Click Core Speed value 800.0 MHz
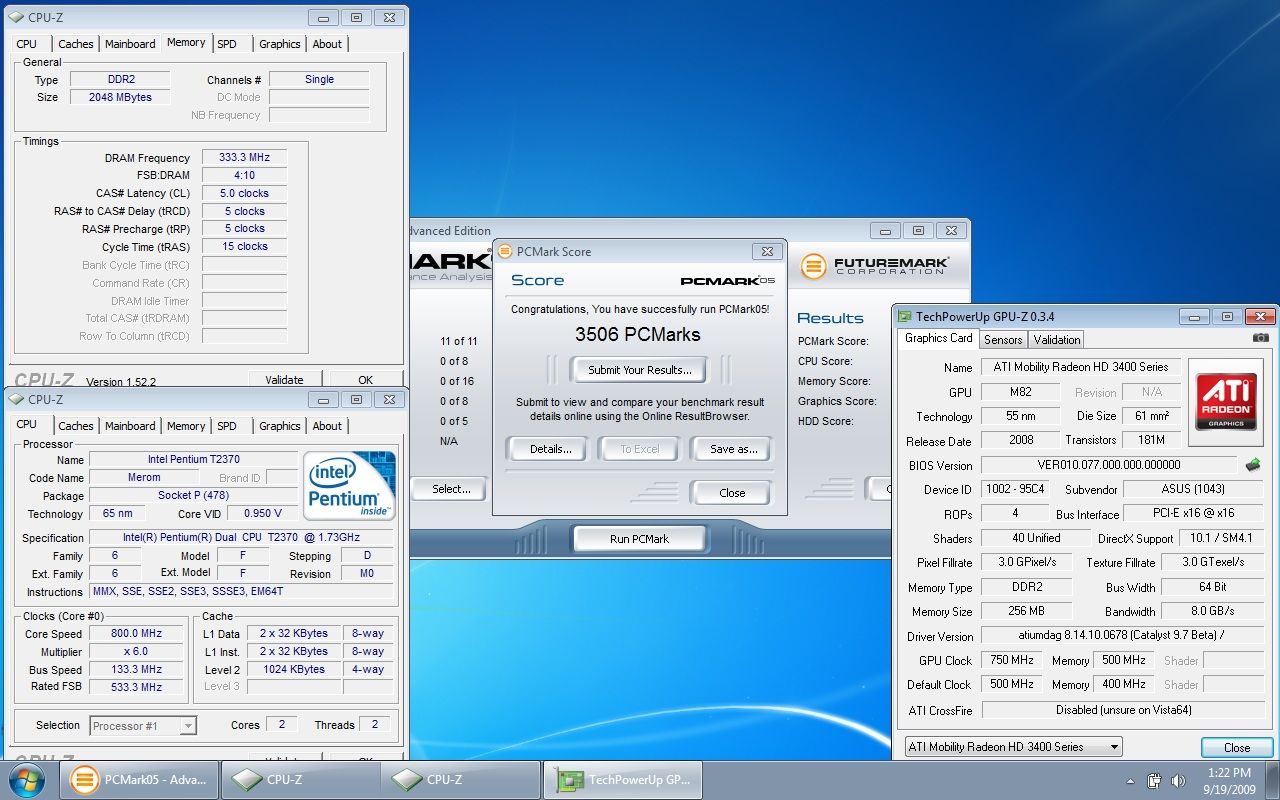Image resolution: width=1280 pixels, height=800 pixels. 137,634
